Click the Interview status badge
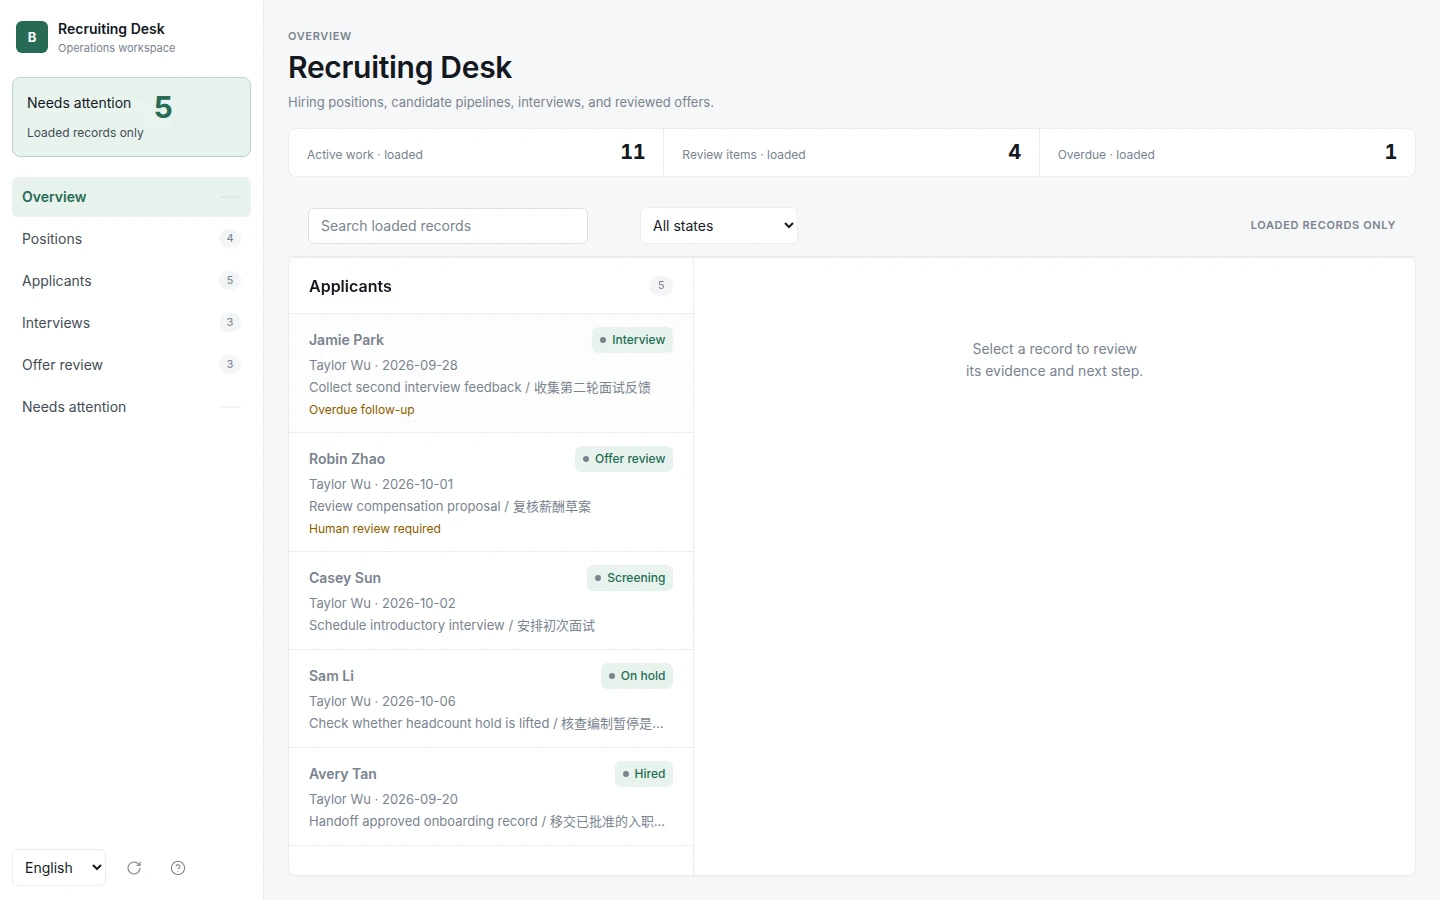The width and height of the screenshot is (1440, 900). point(632,340)
